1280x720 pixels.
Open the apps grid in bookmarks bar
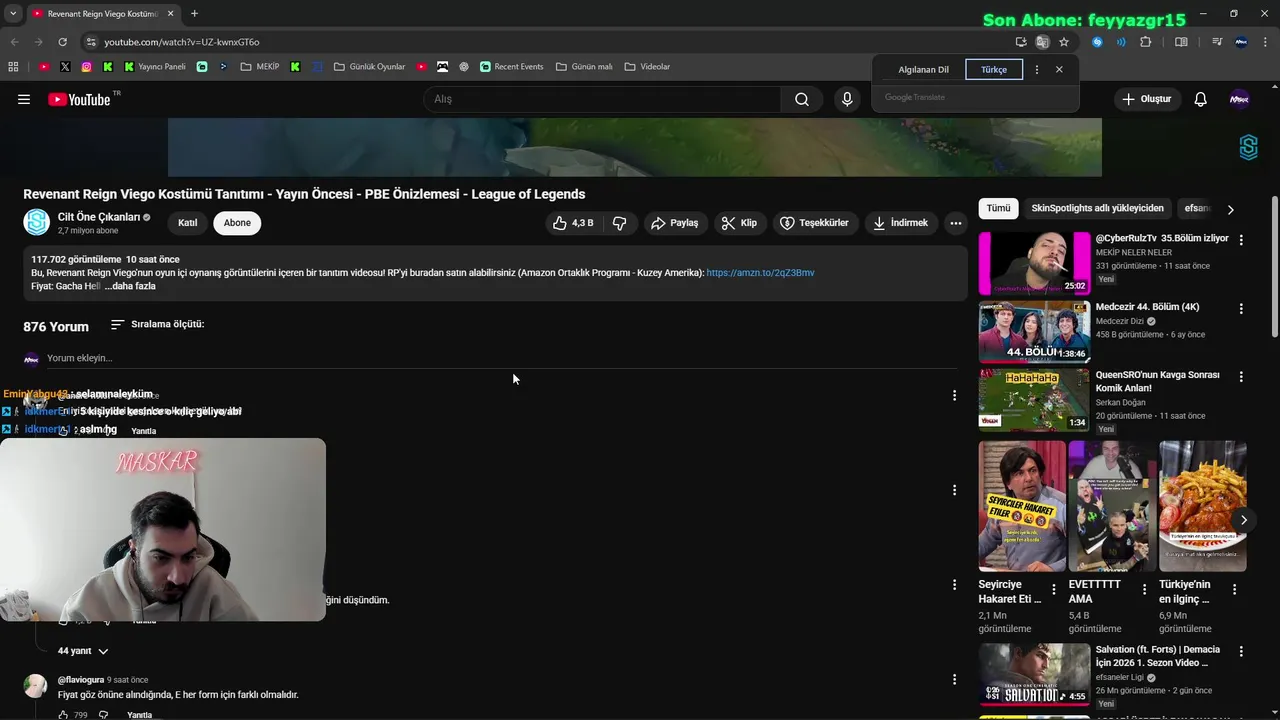13,67
